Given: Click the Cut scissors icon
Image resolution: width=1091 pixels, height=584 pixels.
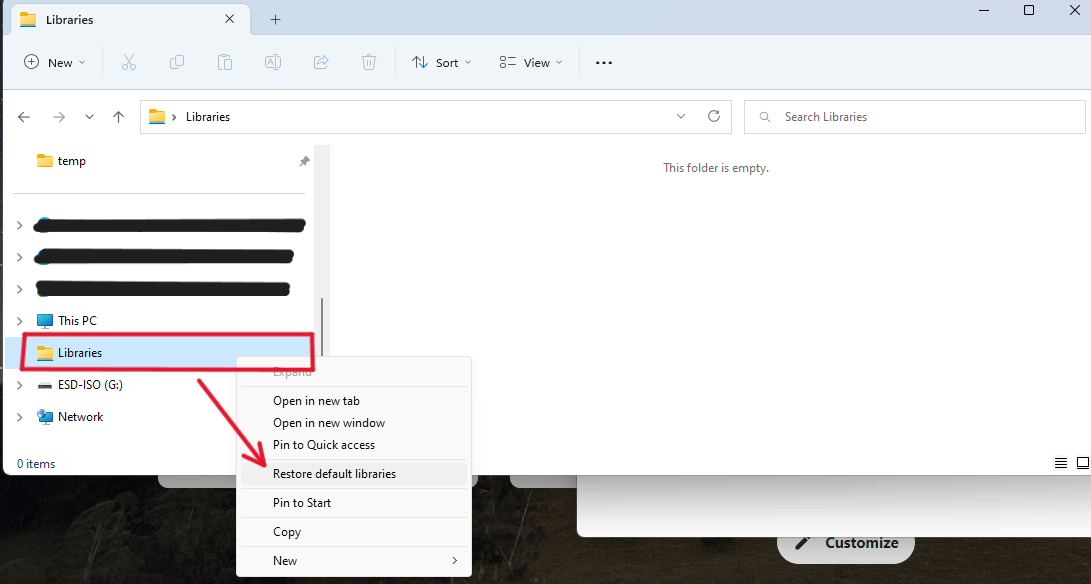Looking at the screenshot, I should (129, 63).
